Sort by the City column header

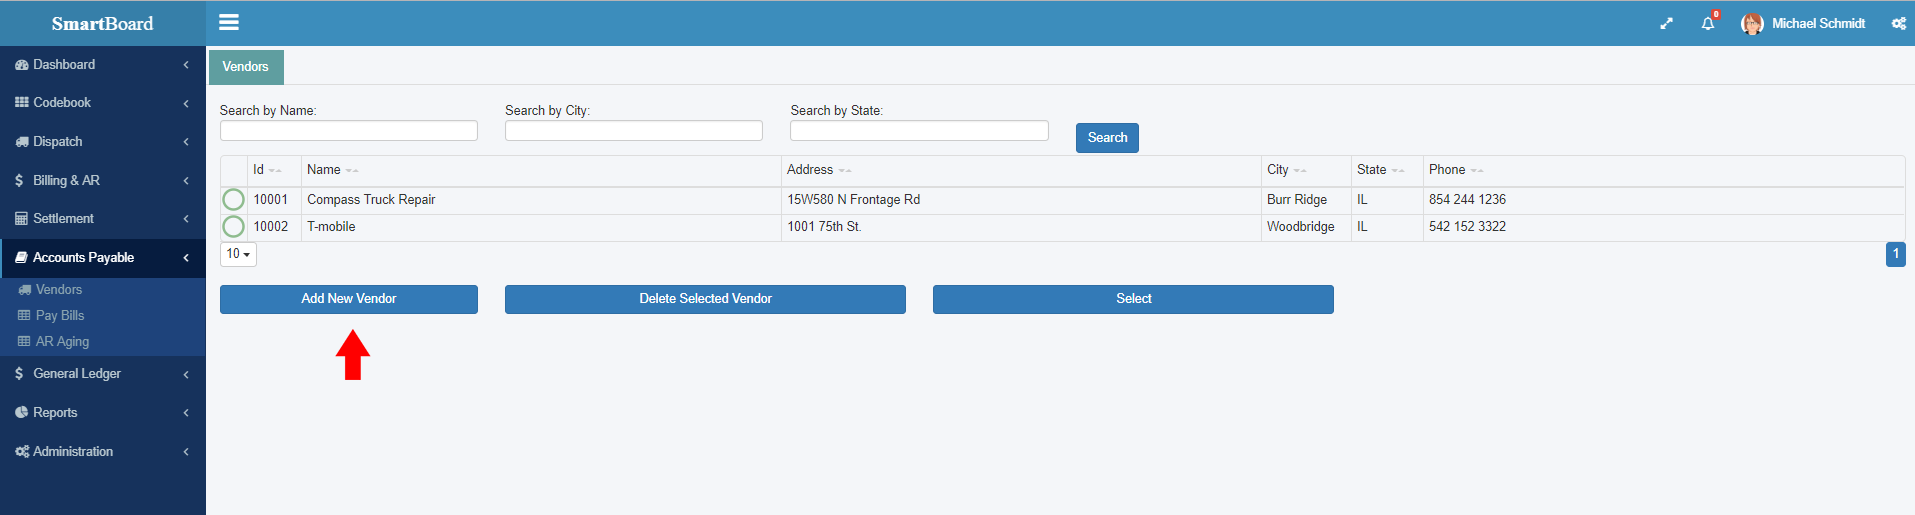[1306, 171]
